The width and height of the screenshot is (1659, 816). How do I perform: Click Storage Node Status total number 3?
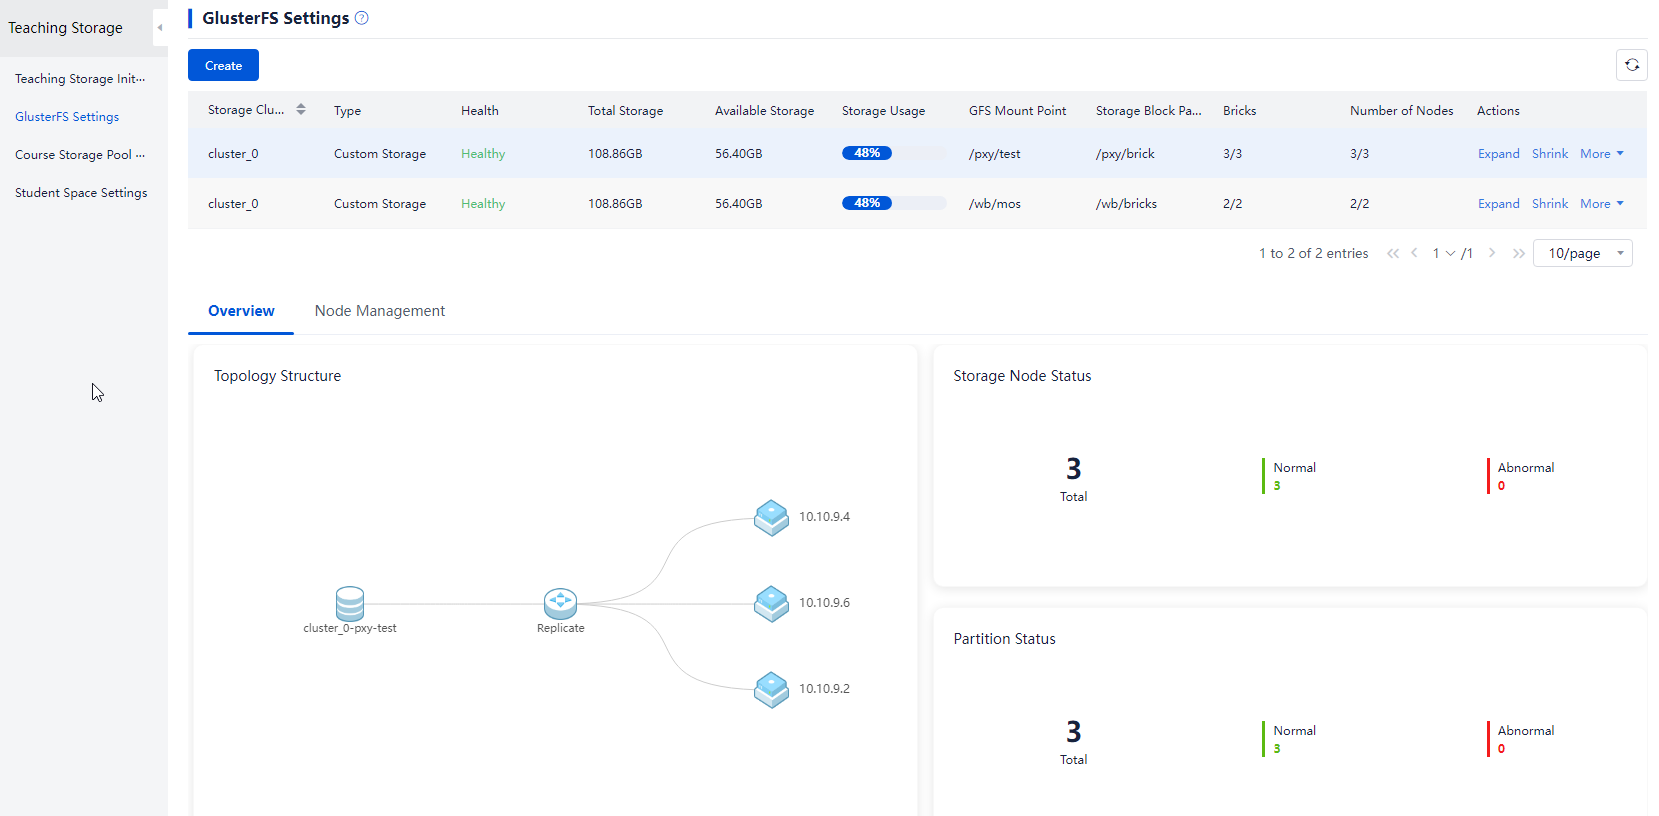pyautogui.click(x=1074, y=469)
